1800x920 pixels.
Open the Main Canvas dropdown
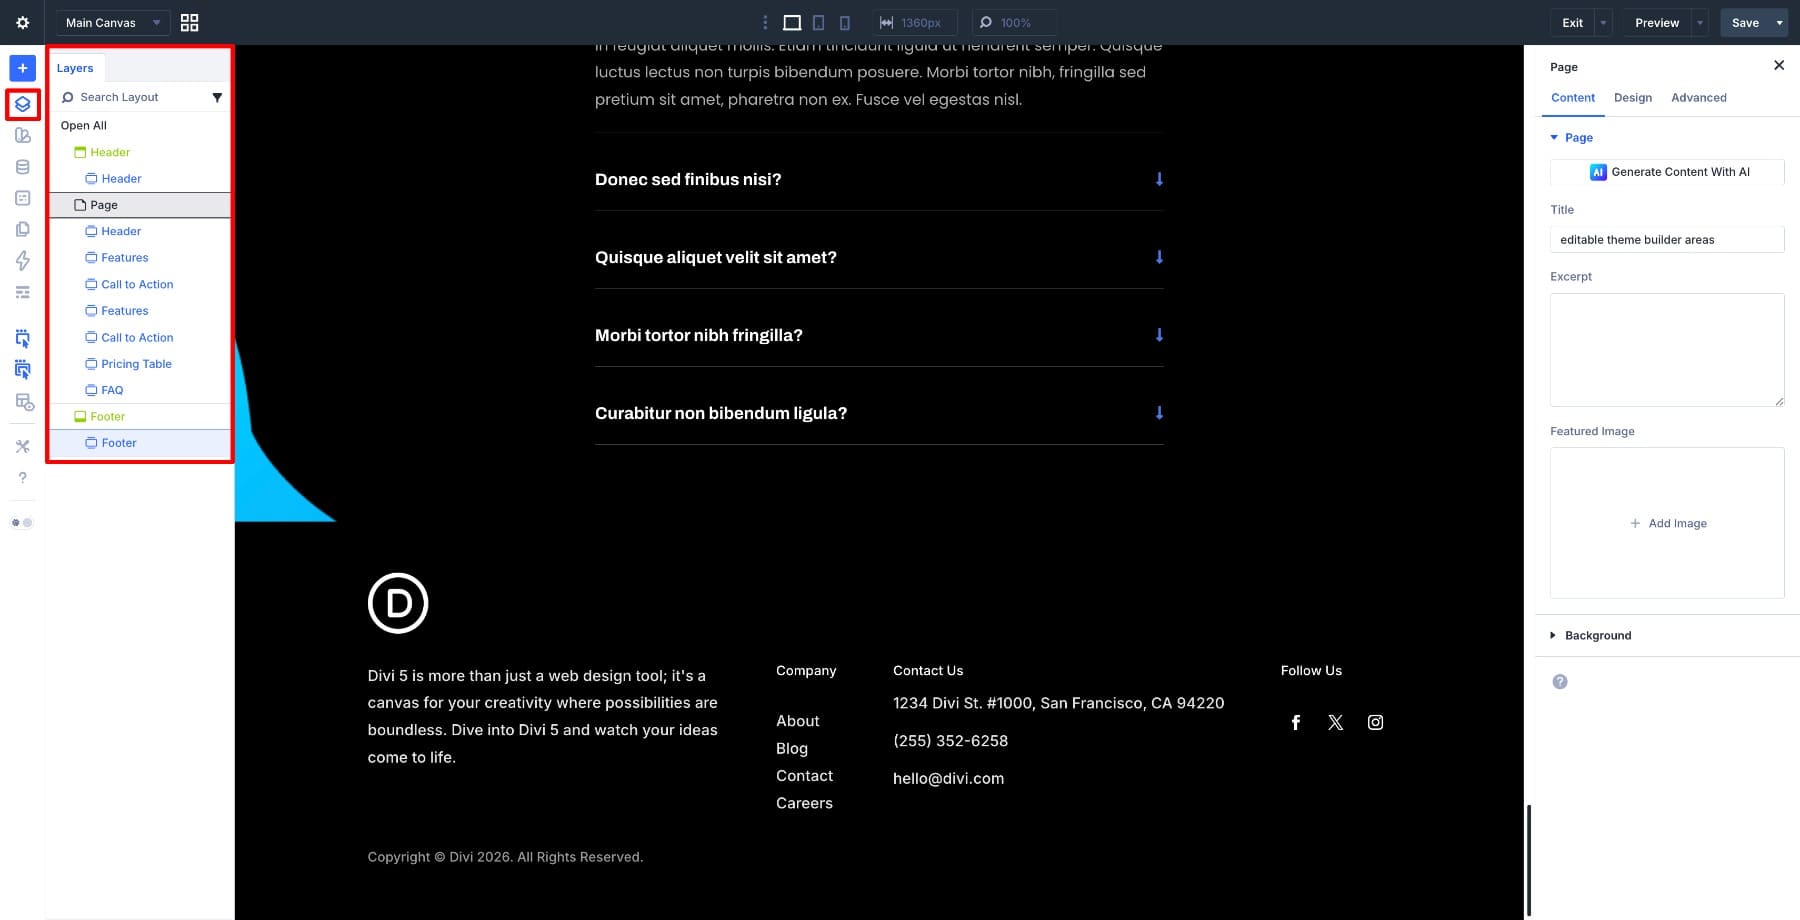tap(111, 22)
